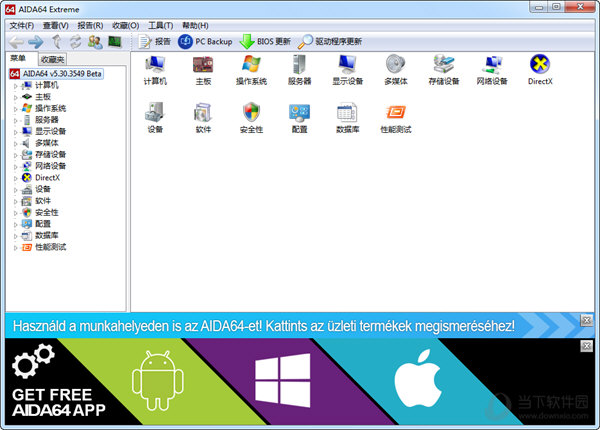
Task: Expand the 服务器 tree node
Action: [16, 121]
